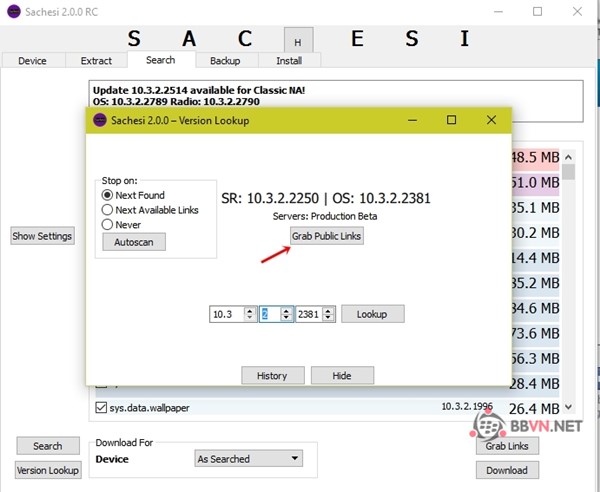This screenshot has height=492, width=600.
Task: Switch to the Extract tab
Action: point(96,61)
